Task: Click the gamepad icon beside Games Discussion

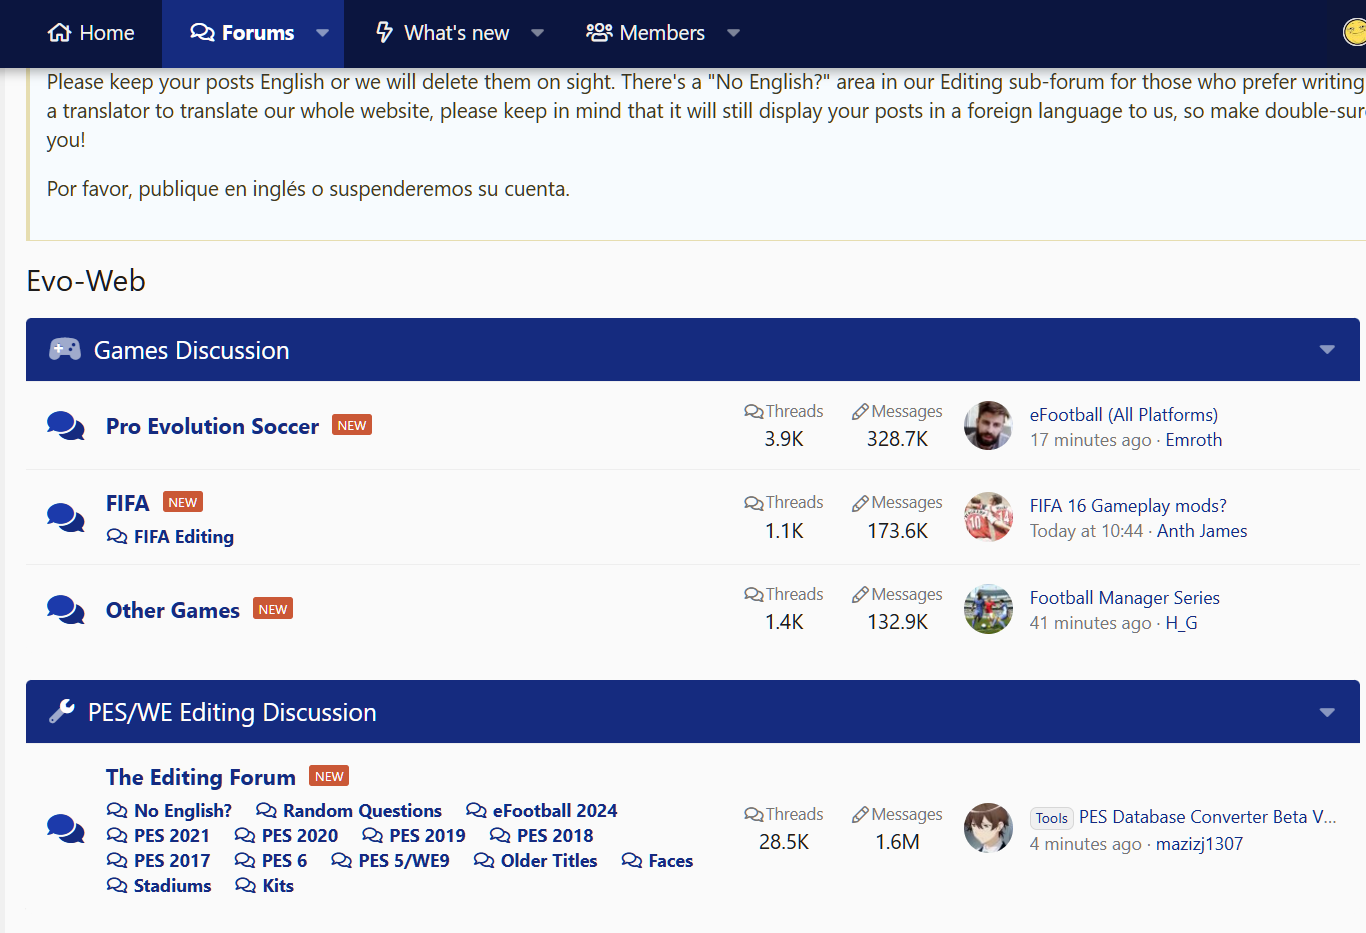Action: [65, 349]
